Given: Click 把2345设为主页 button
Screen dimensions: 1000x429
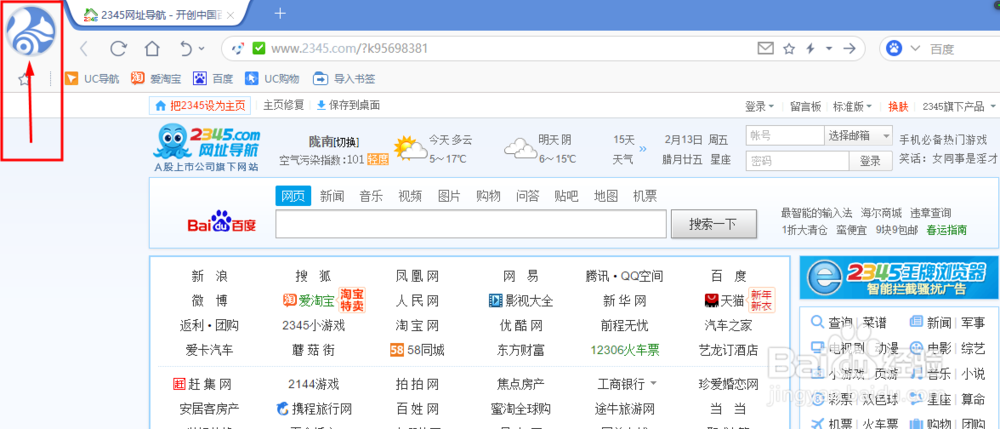Looking at the screenshot, I should click(x=200, y=106).
